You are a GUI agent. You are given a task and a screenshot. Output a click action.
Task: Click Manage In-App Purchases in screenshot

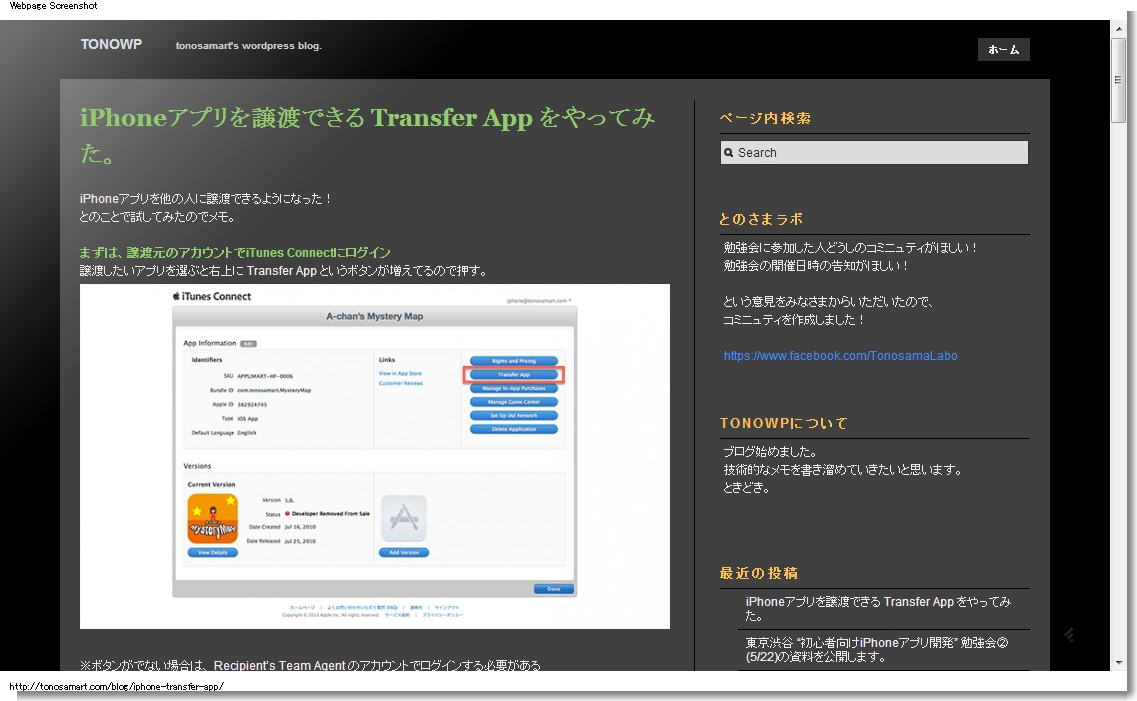pos(513,389)
